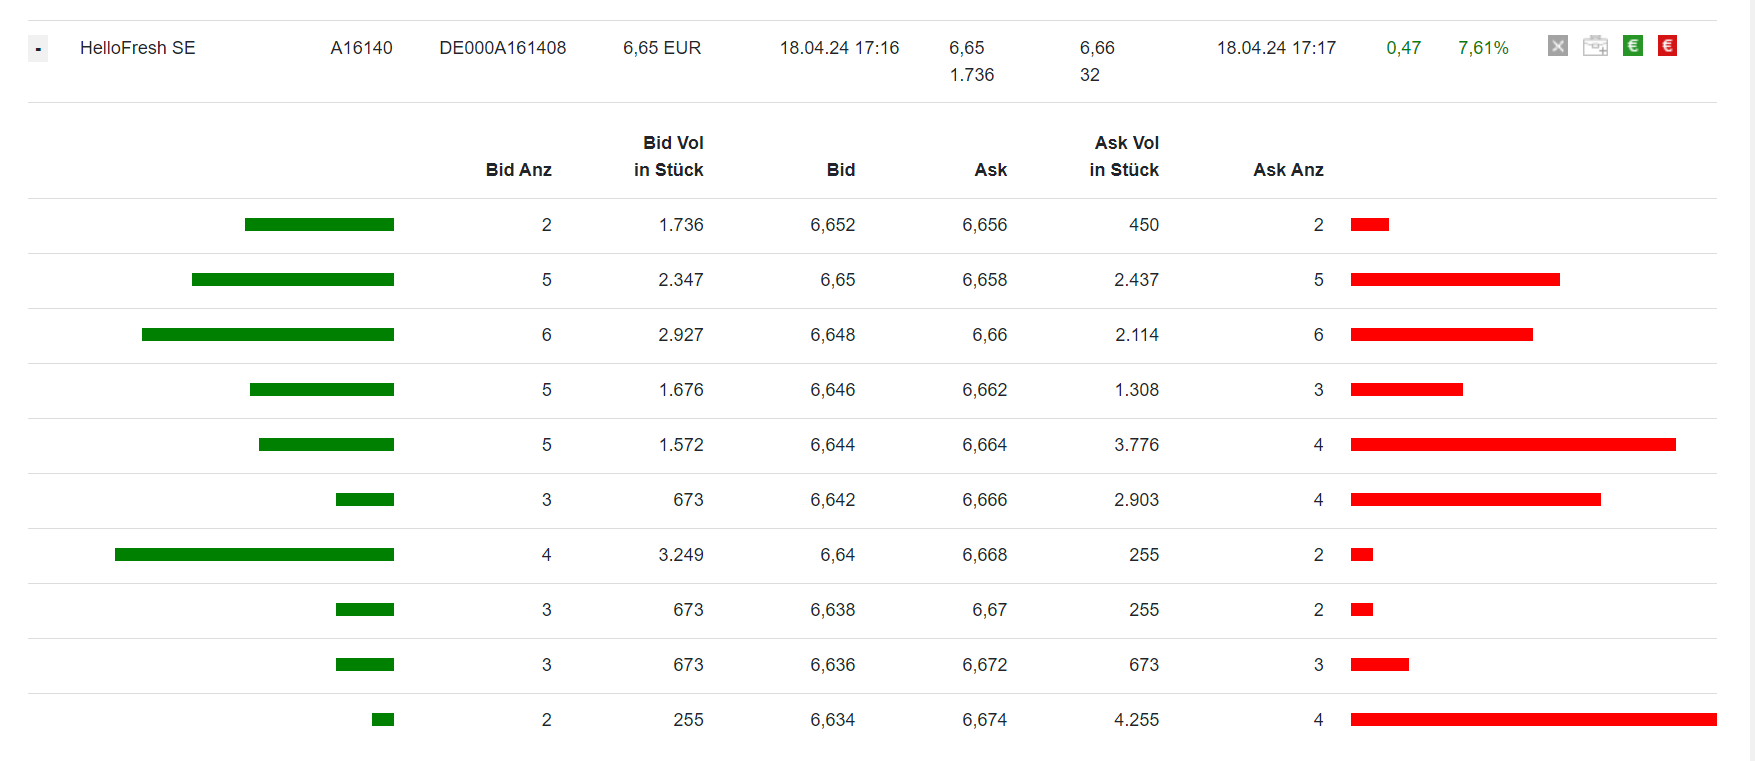
Task: Click the WKN A16140 value
Action: 361,48
